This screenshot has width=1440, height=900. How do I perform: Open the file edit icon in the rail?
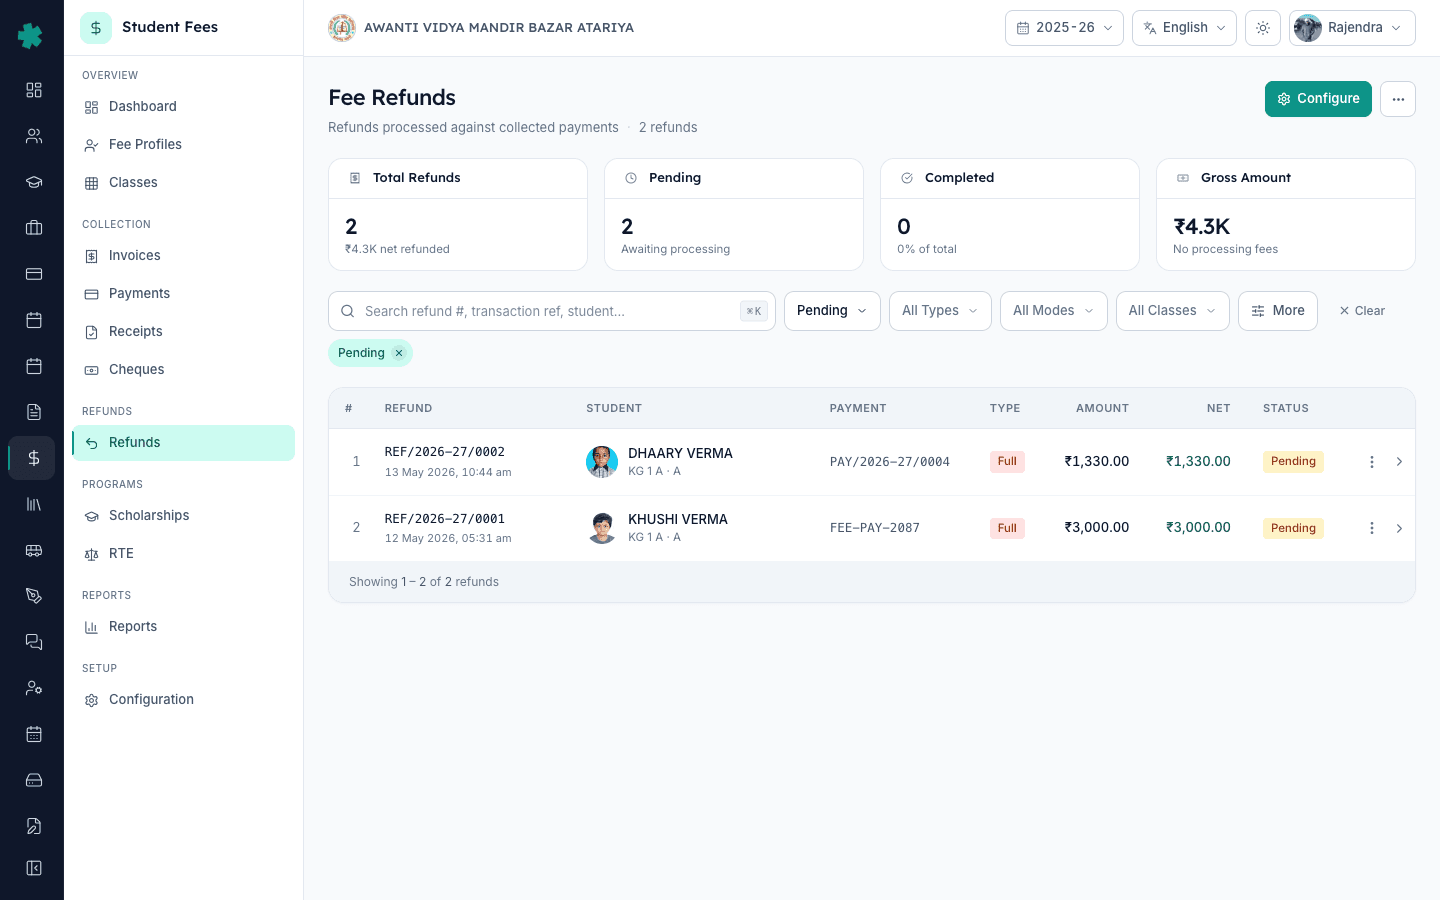pos(34,826)
